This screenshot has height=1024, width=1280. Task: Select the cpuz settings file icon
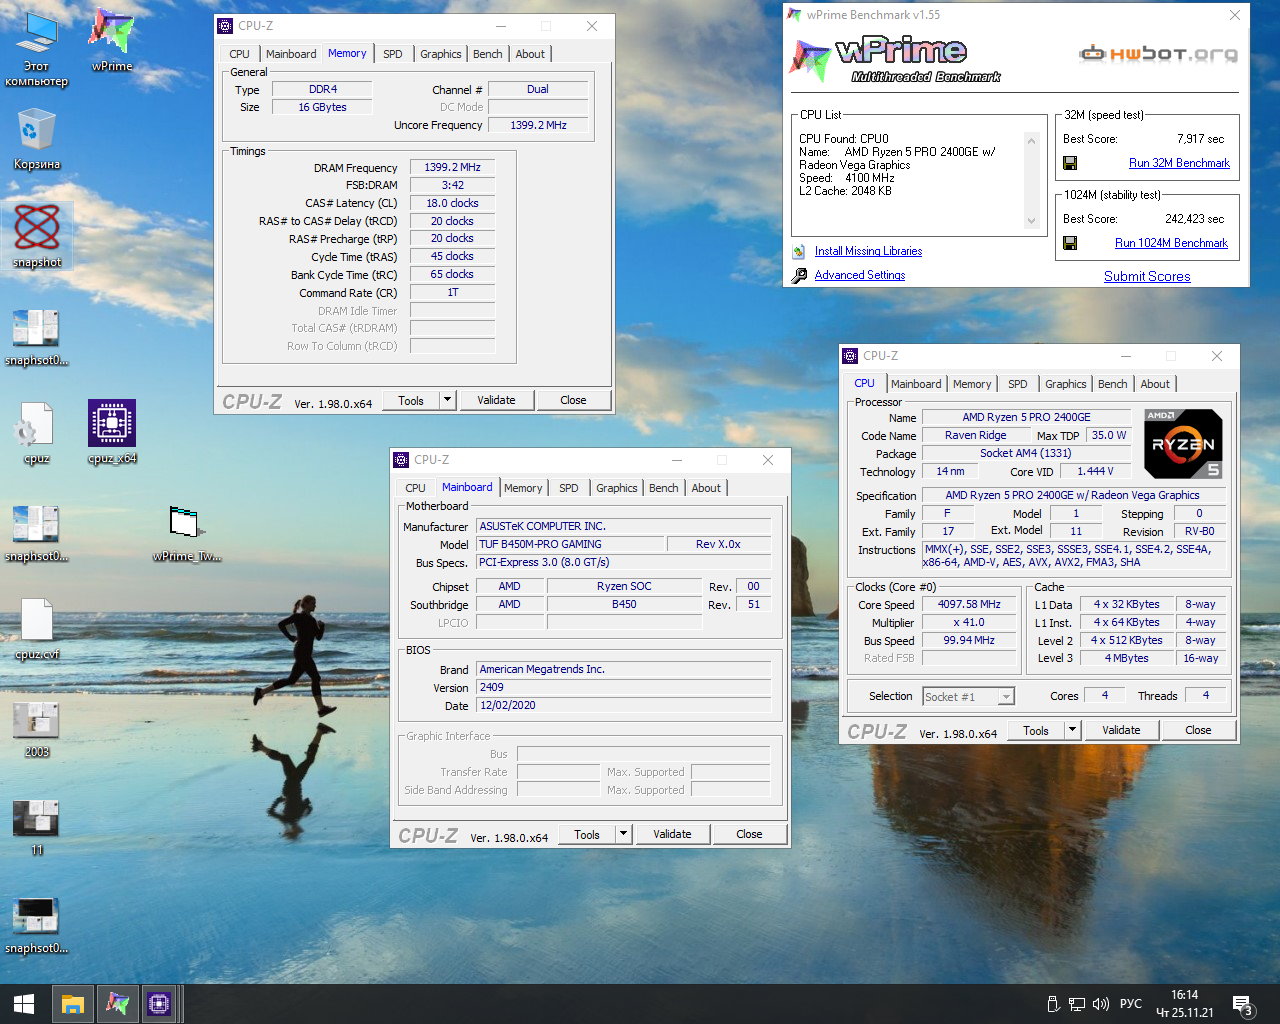point(37,434)
